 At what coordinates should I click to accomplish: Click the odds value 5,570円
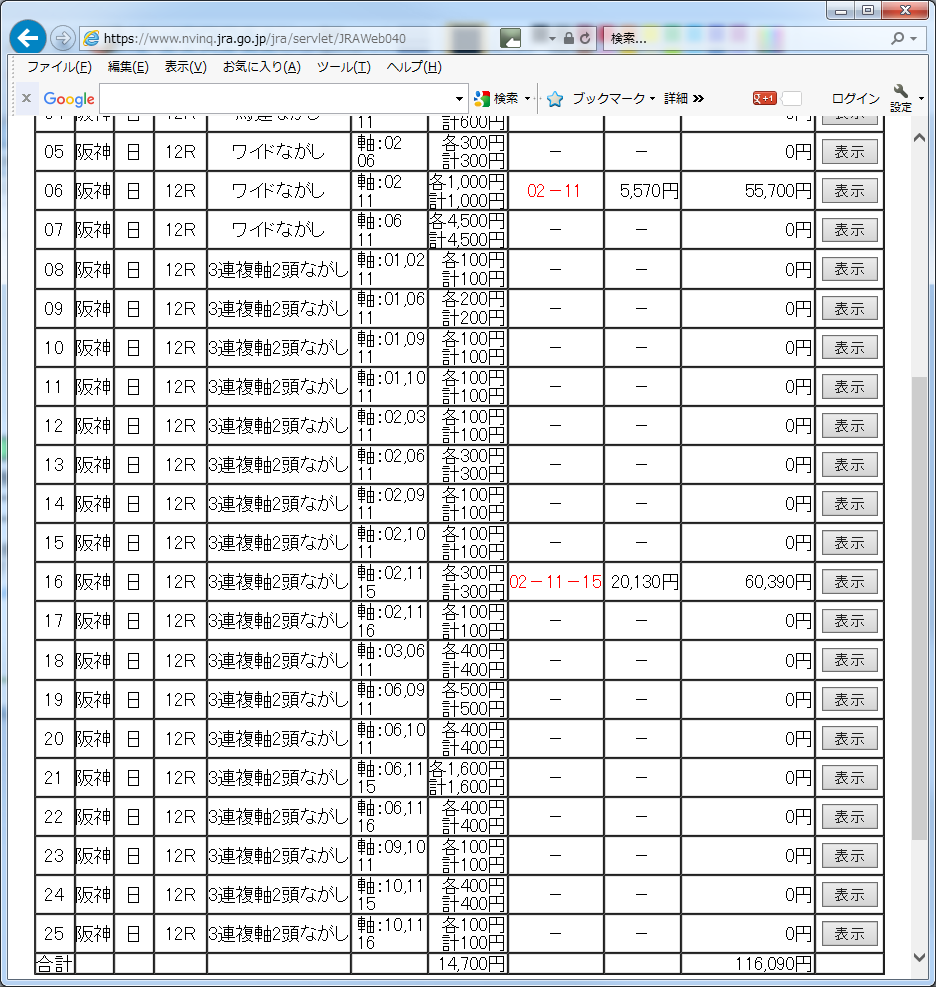649,191
